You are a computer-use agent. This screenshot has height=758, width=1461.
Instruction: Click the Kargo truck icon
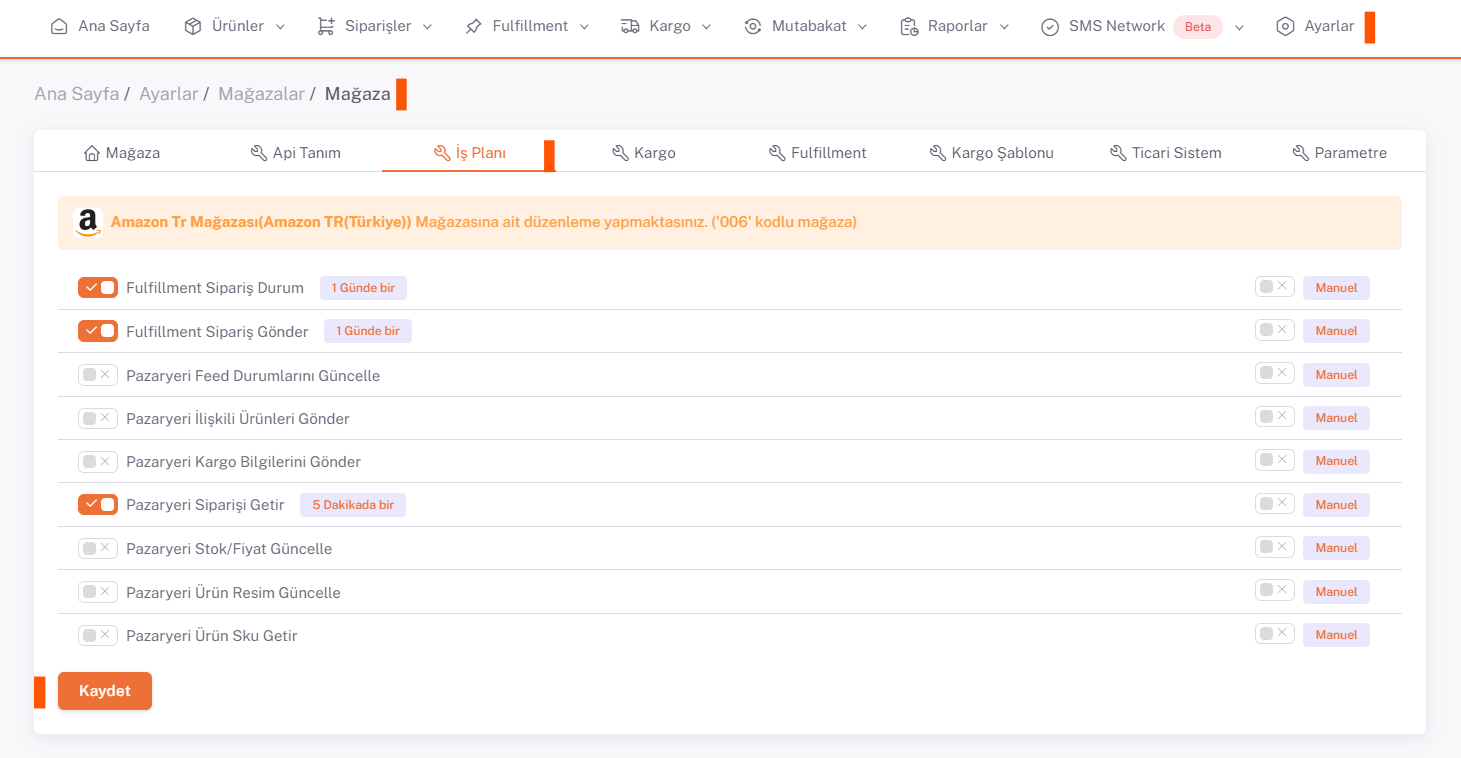630,27
